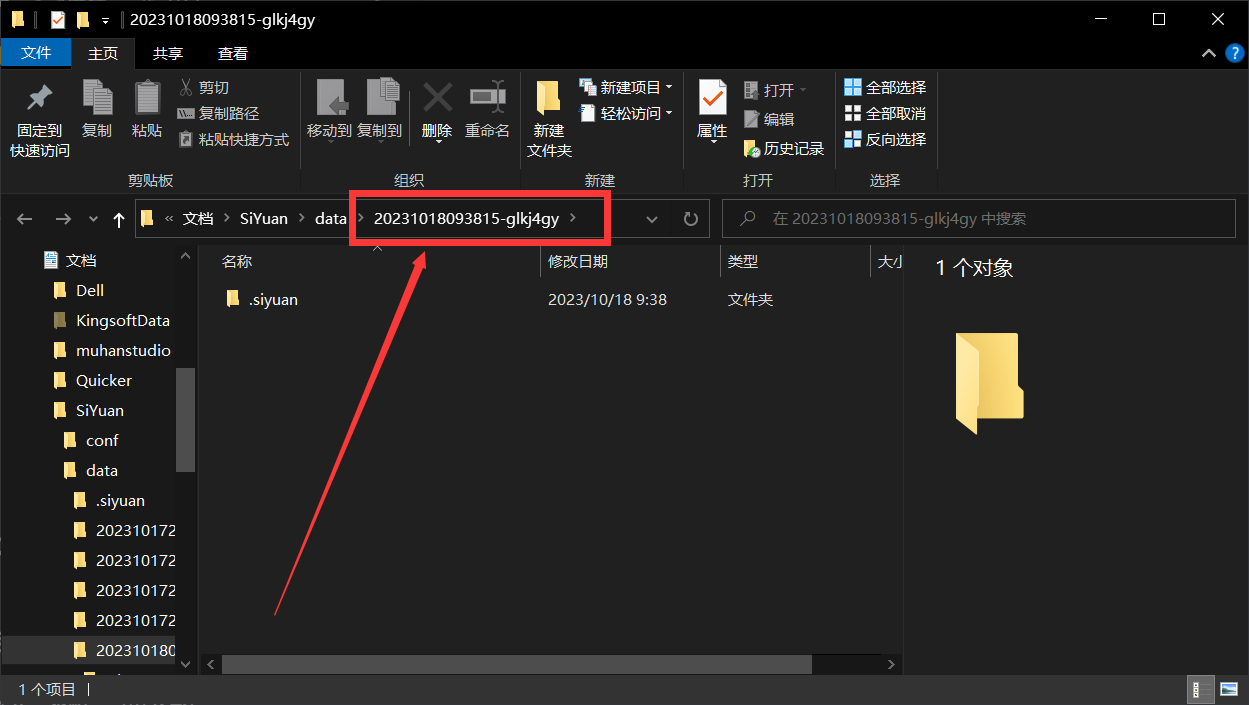
Task: Open the 文件 menu tab
Action: pyautogui.click(x=36, y=53)
